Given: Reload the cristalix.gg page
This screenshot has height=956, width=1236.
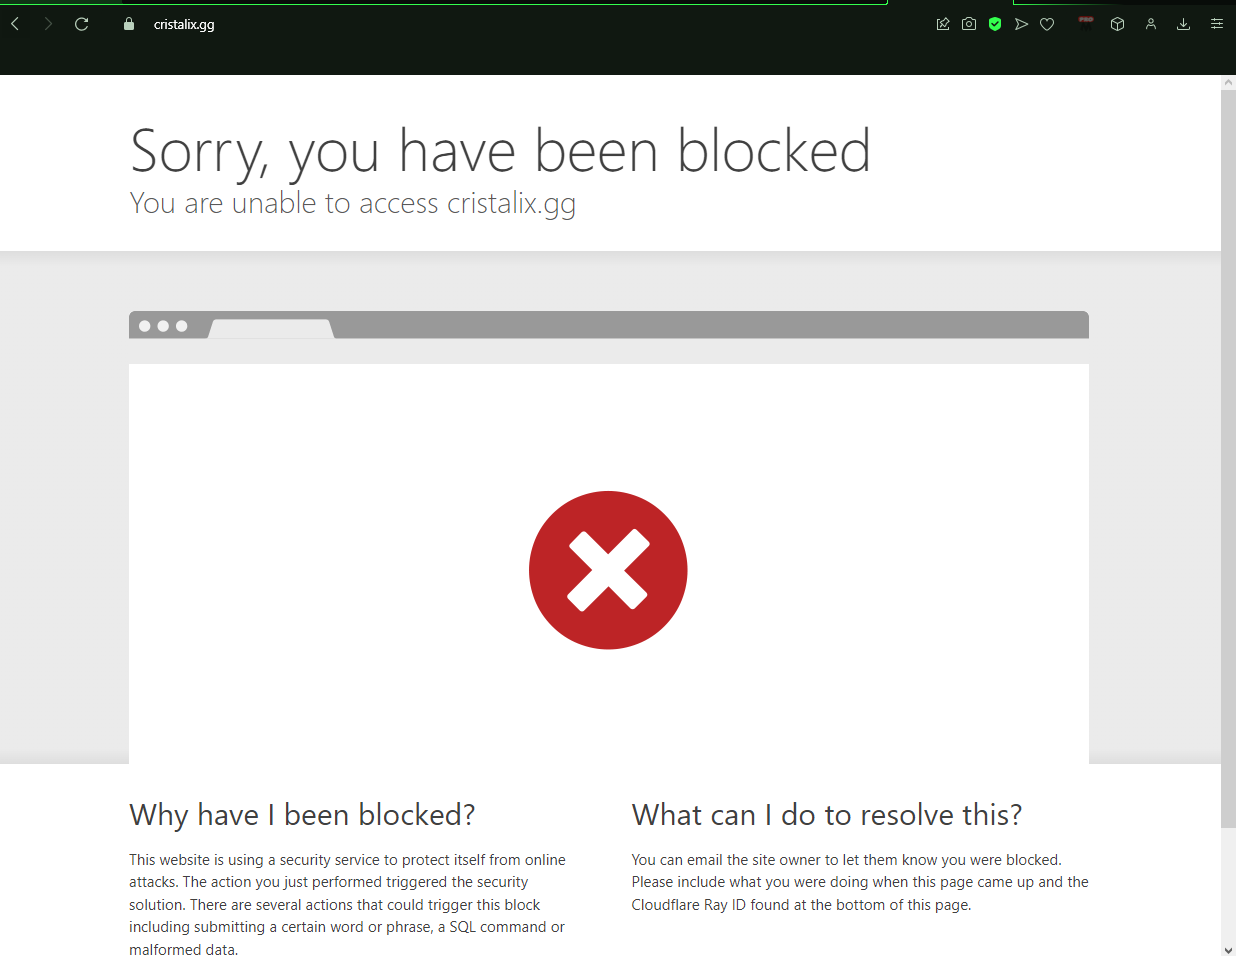Looking at the screenshot, I should (82, 24).
